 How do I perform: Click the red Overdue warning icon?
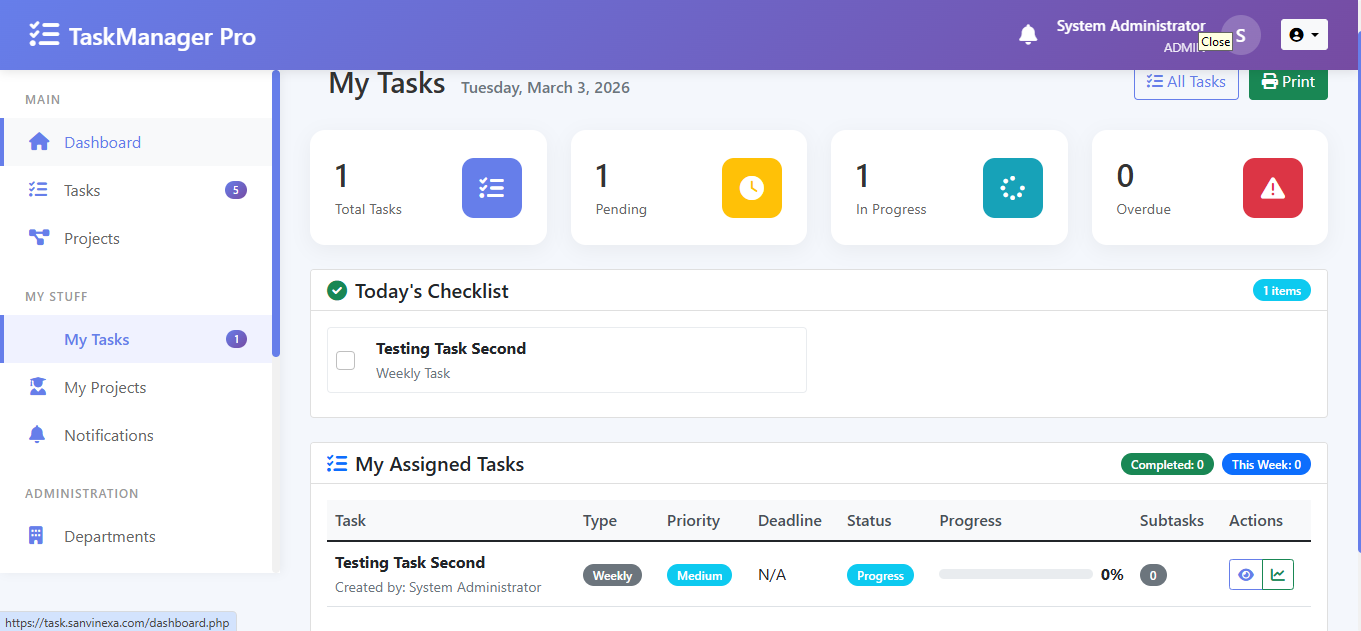tap(1272, 187)
